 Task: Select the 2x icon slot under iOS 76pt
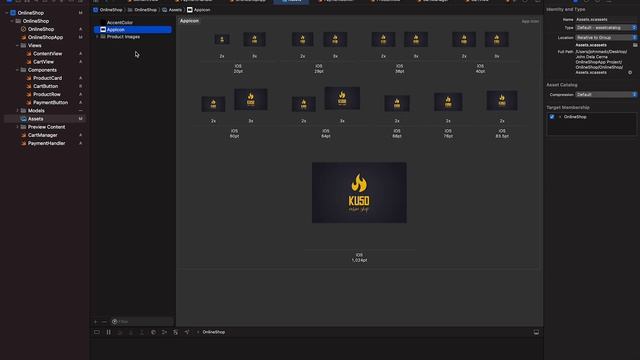click(448, 102)
